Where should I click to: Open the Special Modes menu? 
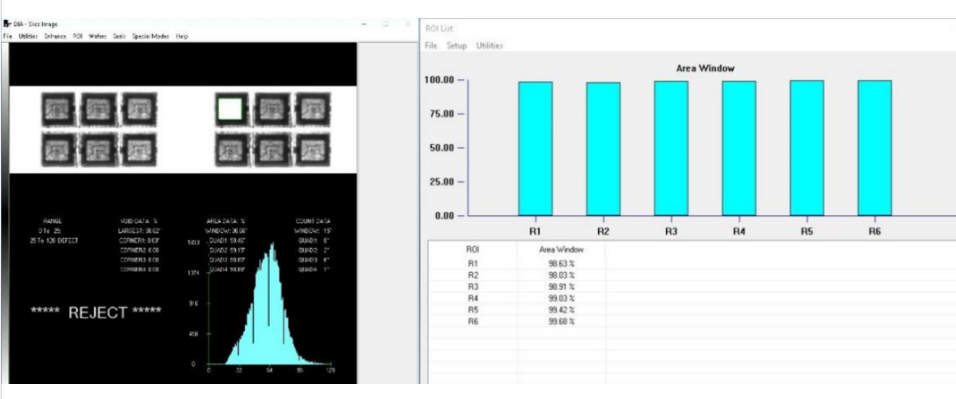point(151,37)
